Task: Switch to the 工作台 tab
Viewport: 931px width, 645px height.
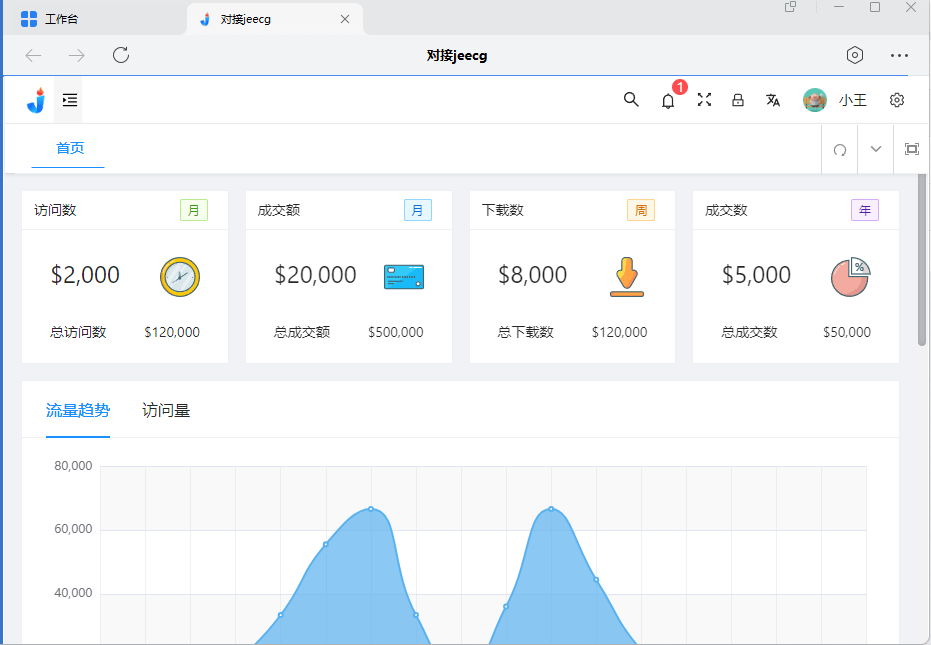Action: click(x=95, y=19)
